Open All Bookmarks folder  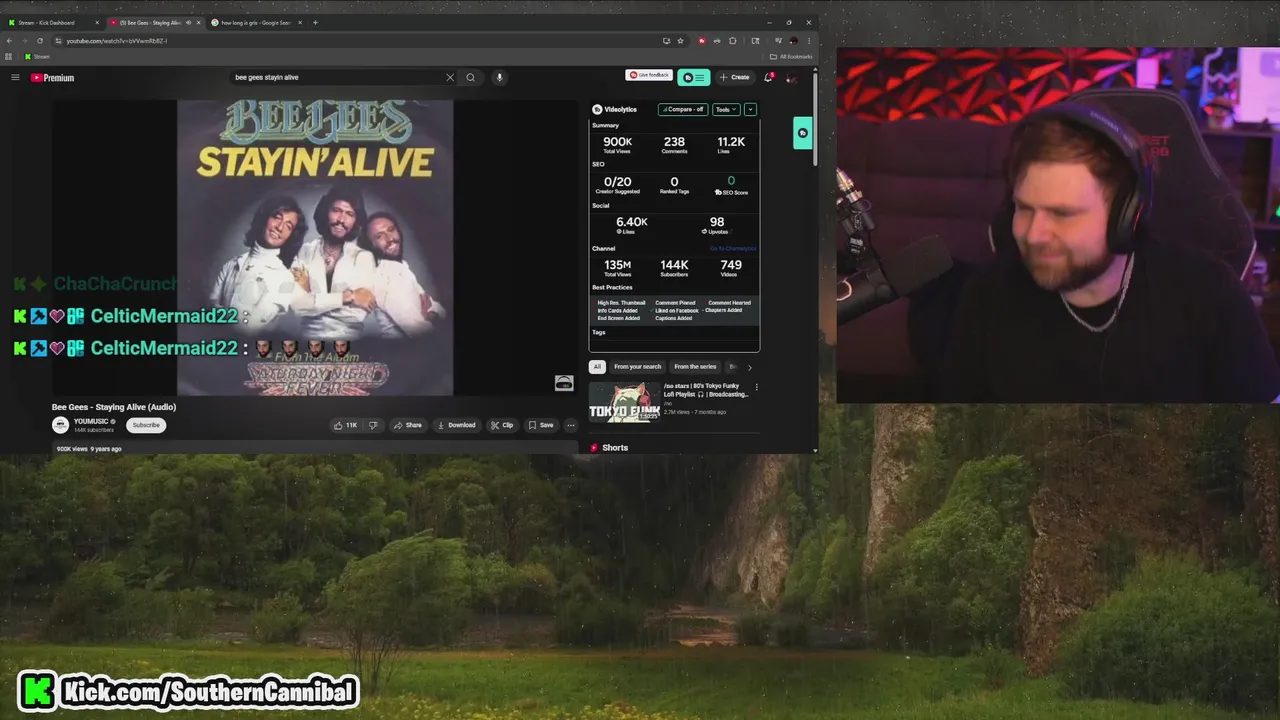pos(791,56)
